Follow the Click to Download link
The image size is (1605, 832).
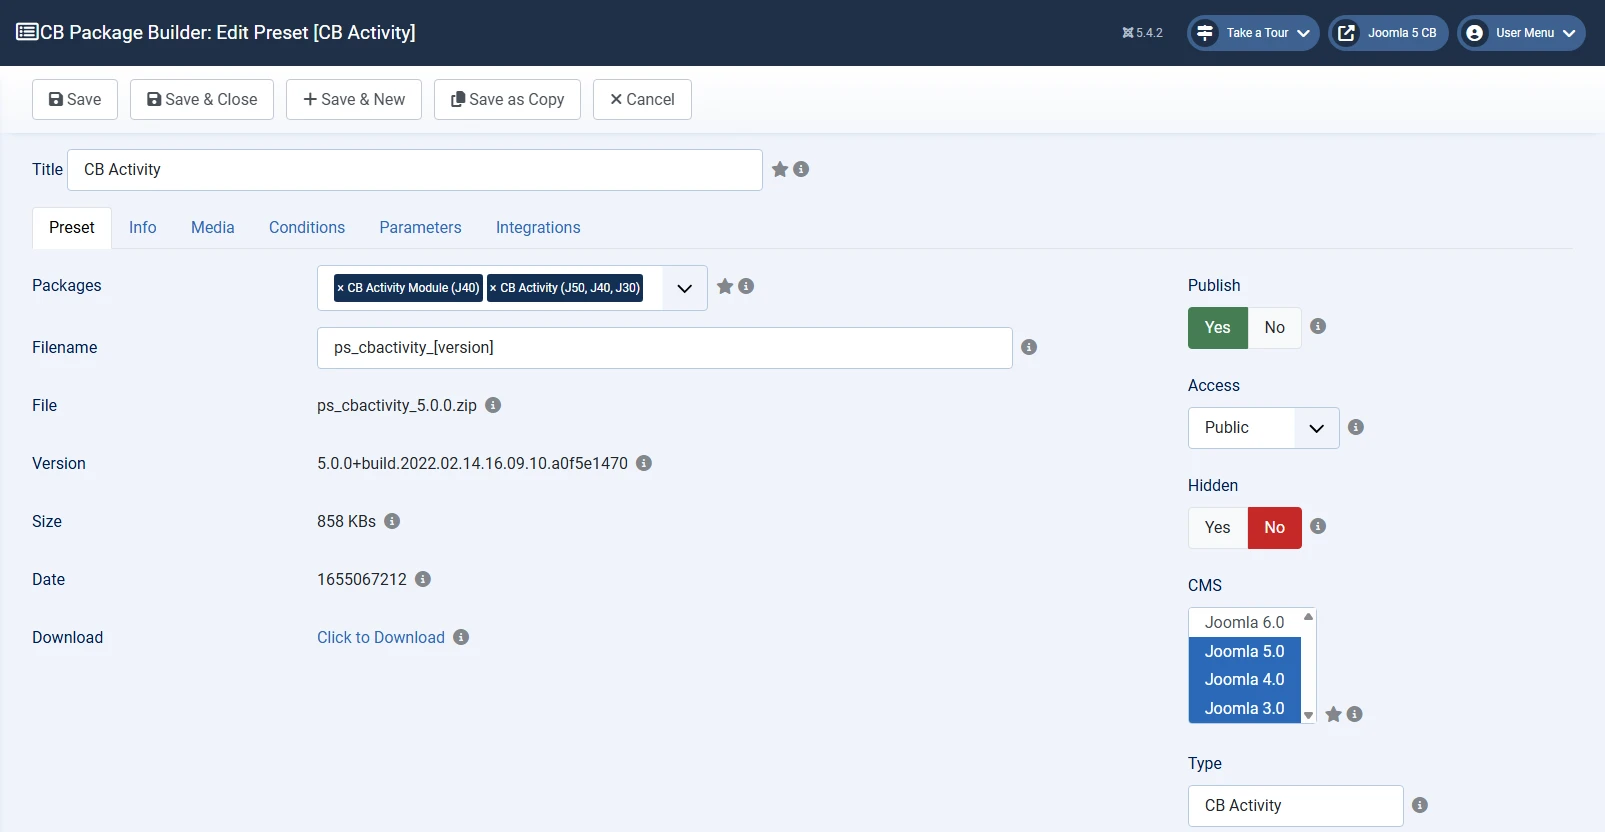[381, 638]
